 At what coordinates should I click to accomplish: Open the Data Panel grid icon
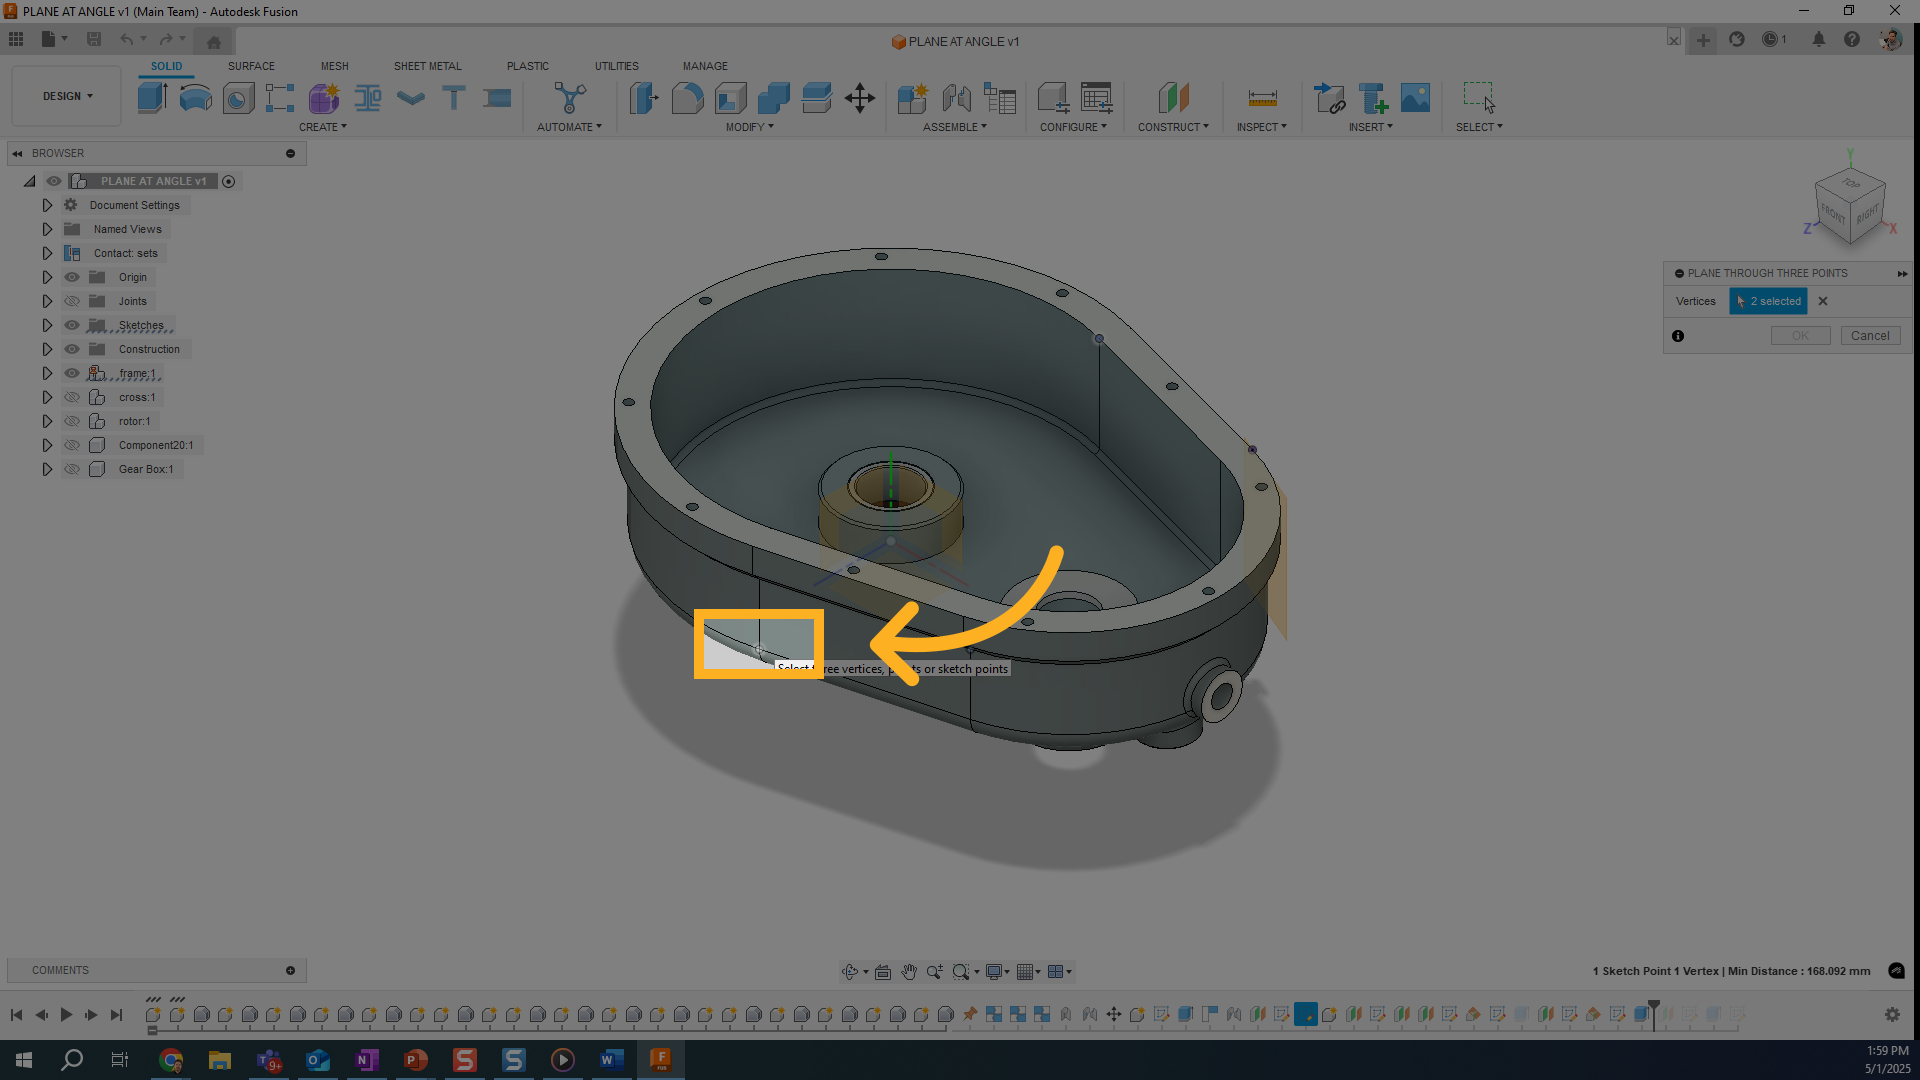pyautogui.click(x=16, y=39)
